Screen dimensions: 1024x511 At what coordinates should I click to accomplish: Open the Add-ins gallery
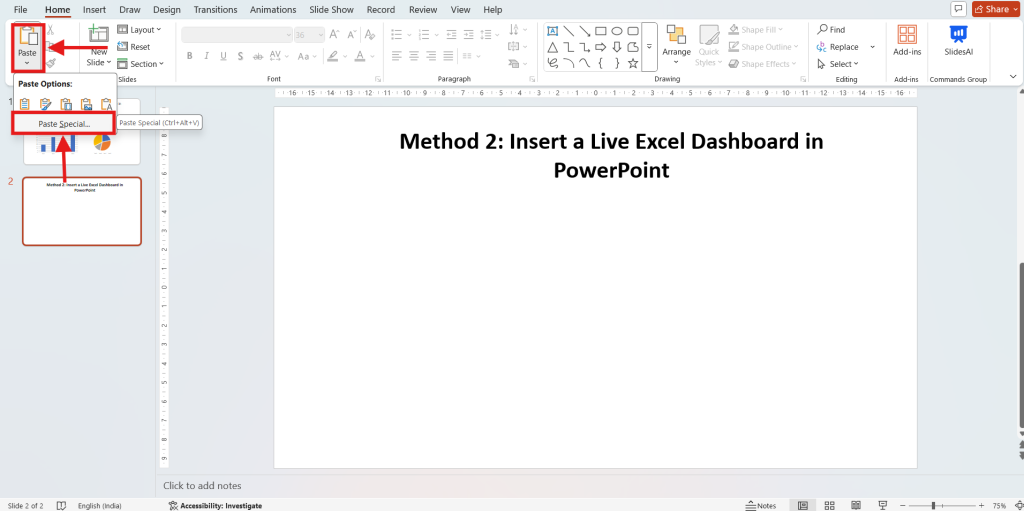pos(907,41)
